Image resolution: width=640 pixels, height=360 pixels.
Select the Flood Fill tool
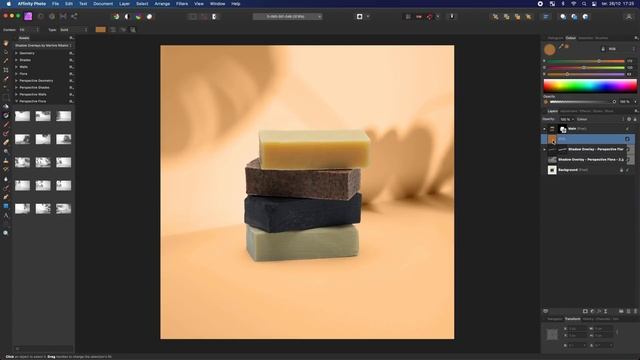6,106
